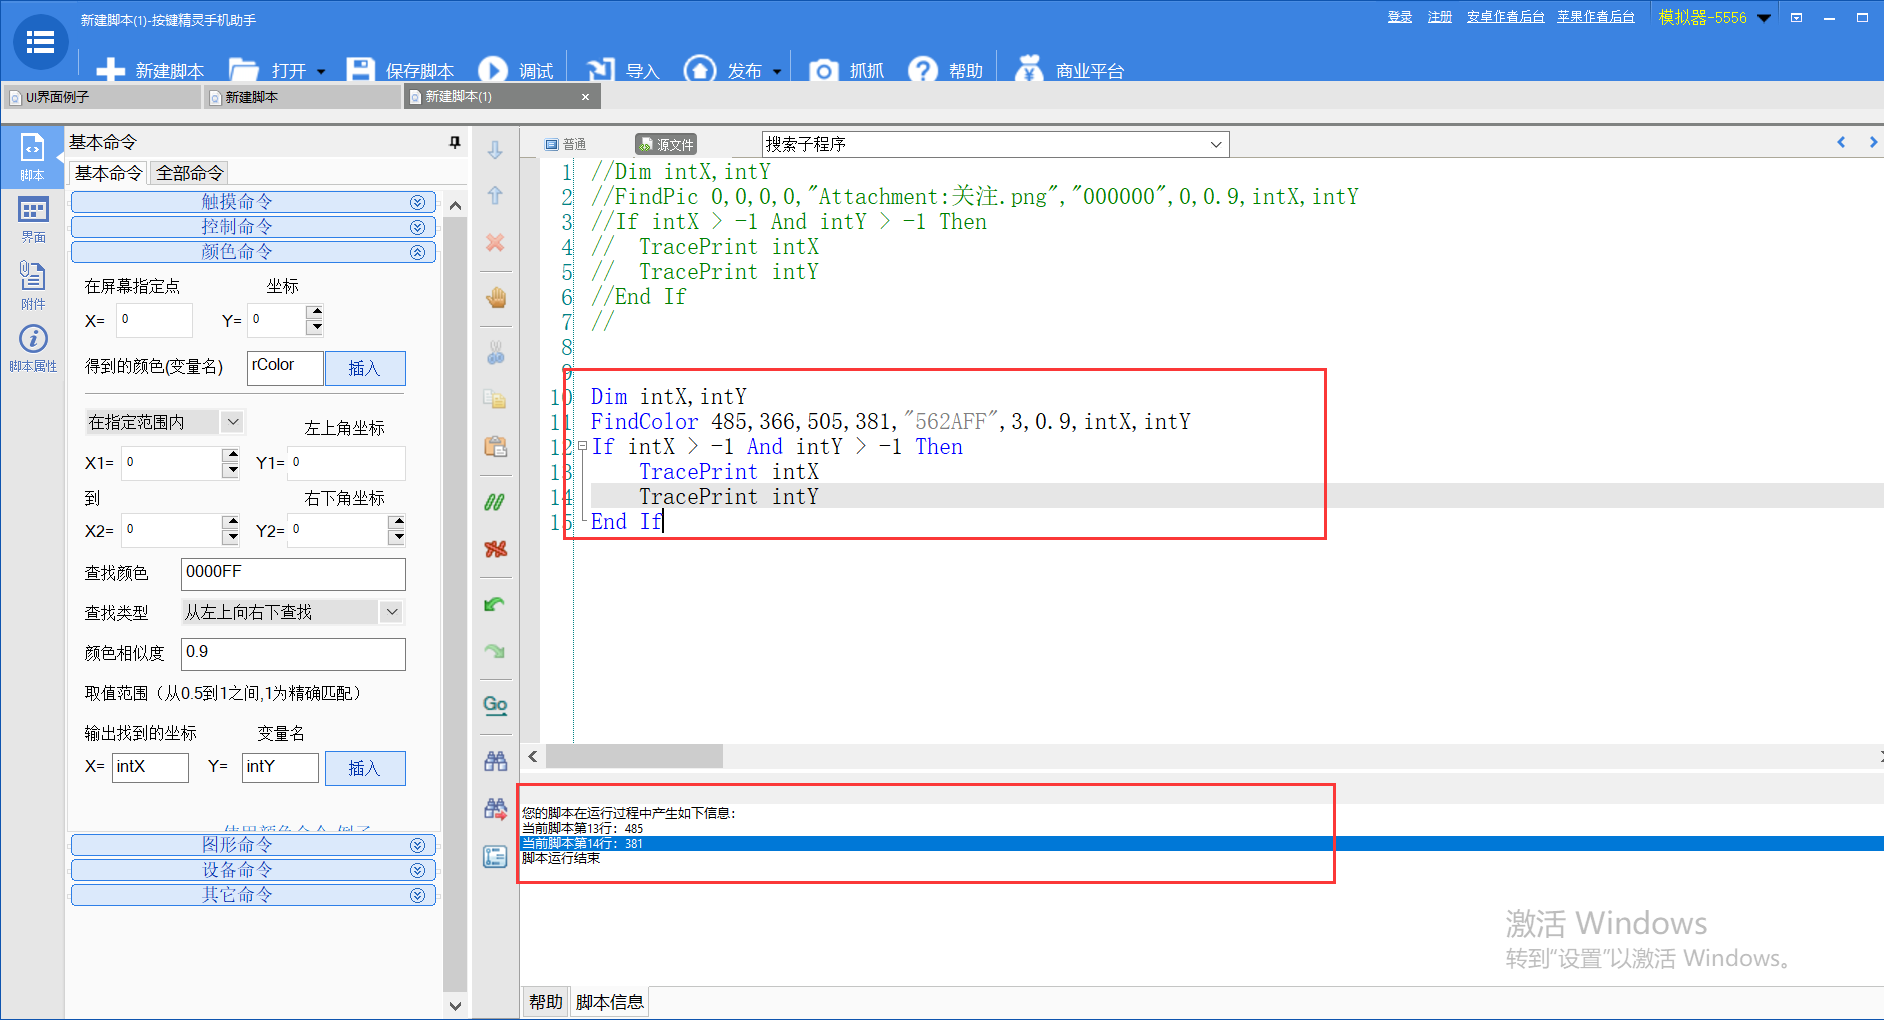Click the copy icon in the editor toolbar
This screenshot has width=1884, height=1020.
click(496, 399)
